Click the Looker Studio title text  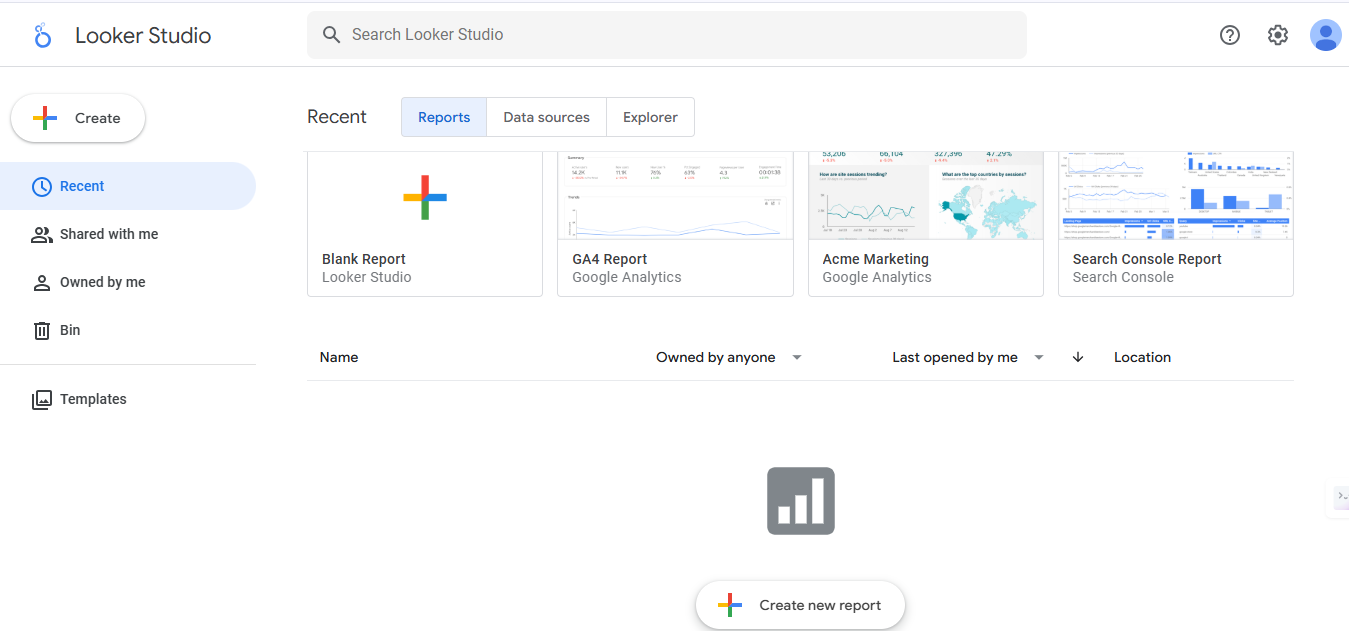click(x=143, y=36)
